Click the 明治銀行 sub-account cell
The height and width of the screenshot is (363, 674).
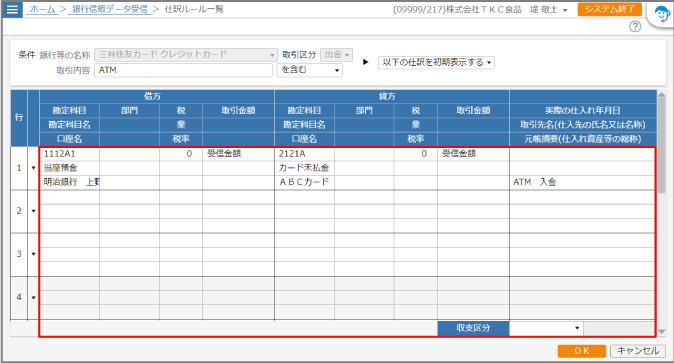tap(69, 182)
